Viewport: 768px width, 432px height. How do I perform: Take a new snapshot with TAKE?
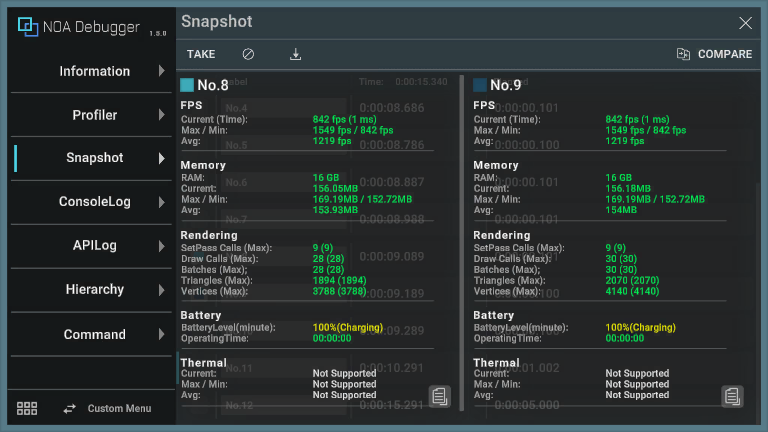(x=201, y=54)
